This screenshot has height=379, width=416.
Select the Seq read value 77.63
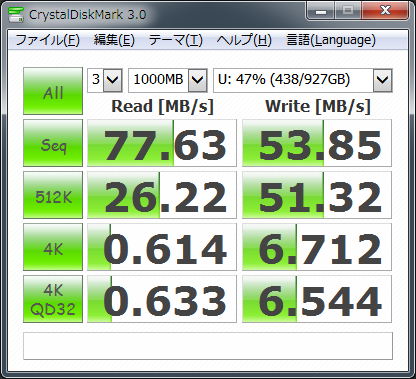click(x=162, y=143)
